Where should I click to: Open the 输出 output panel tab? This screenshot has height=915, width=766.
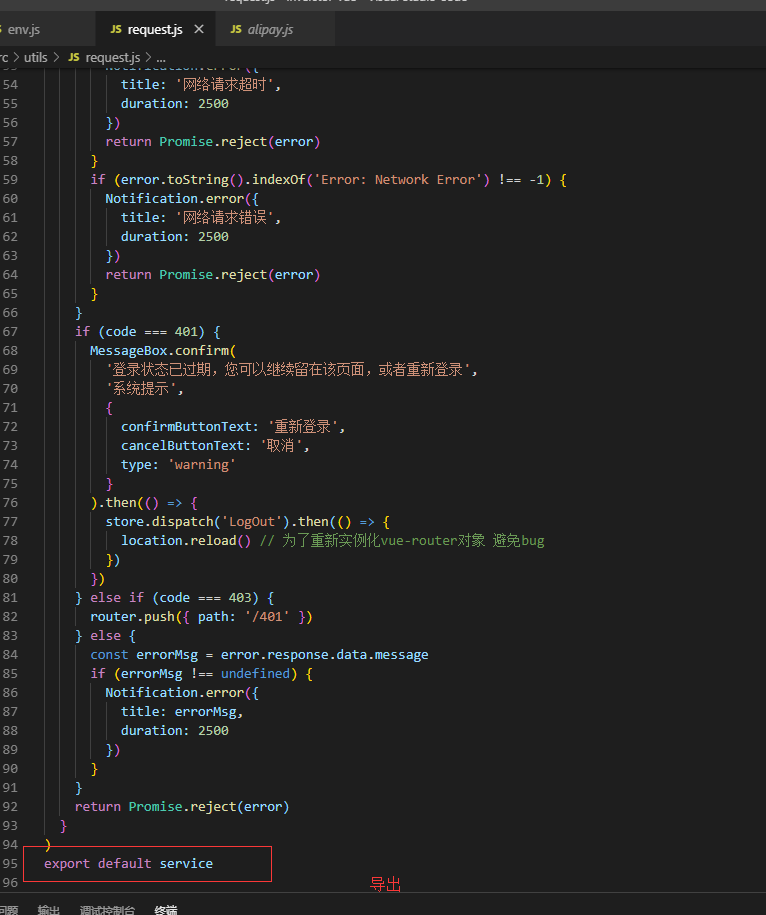coord(49,910)
